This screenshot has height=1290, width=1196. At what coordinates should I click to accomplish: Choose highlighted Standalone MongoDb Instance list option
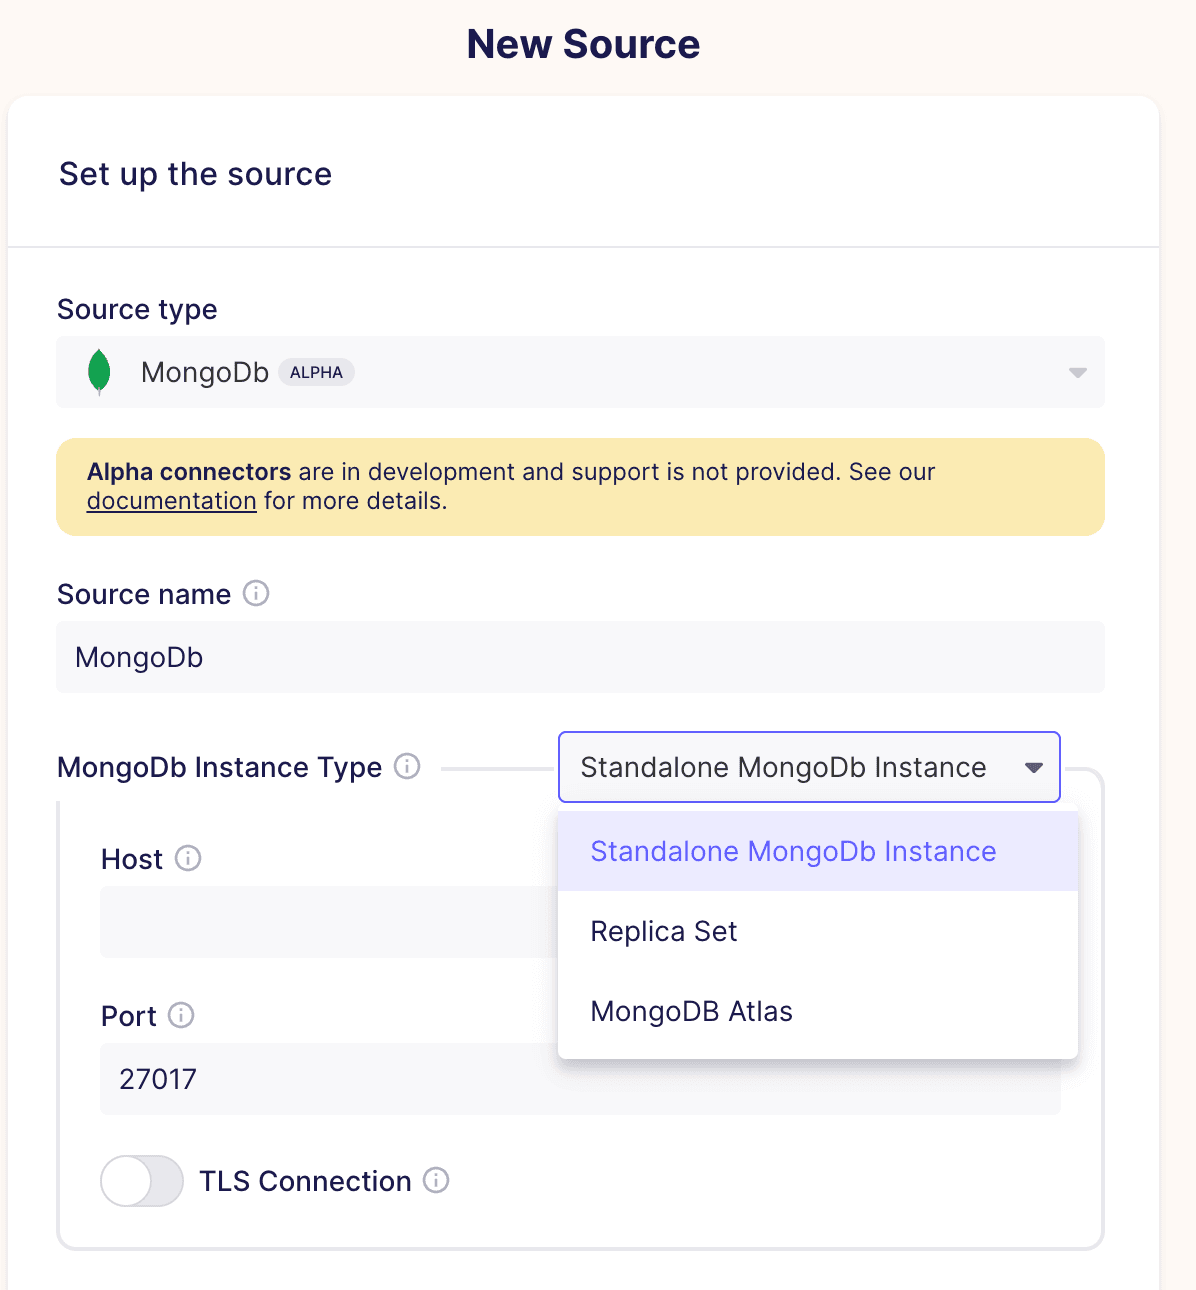pos(793,852)
